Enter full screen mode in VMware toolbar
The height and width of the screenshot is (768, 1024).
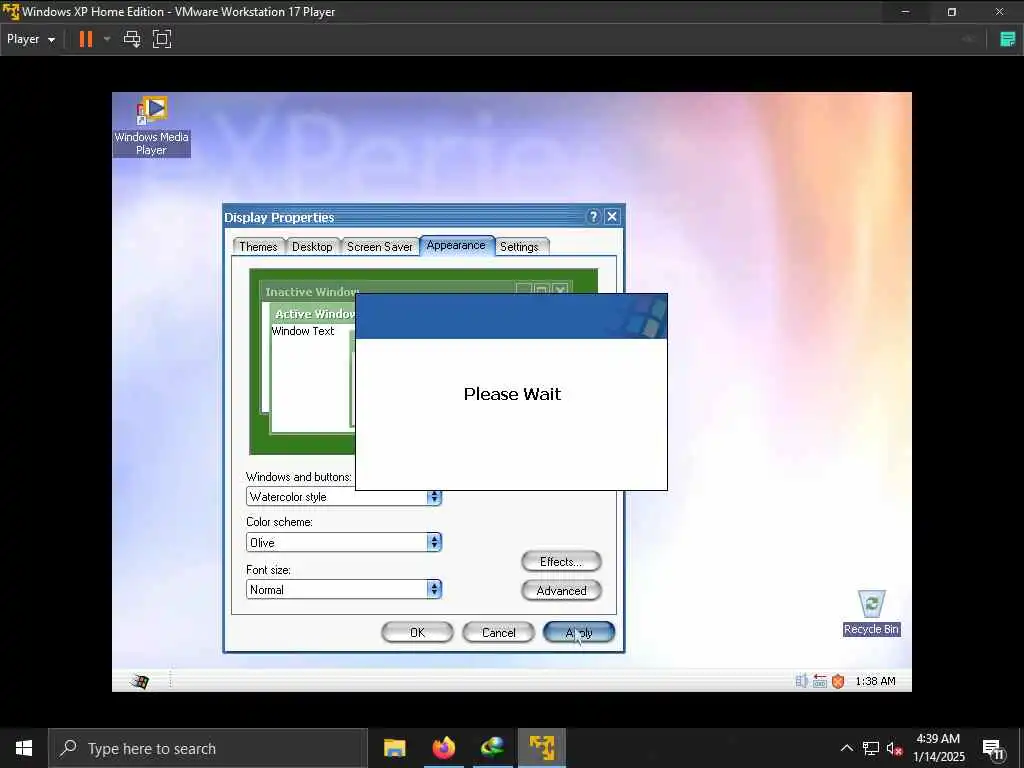[162, 39]
